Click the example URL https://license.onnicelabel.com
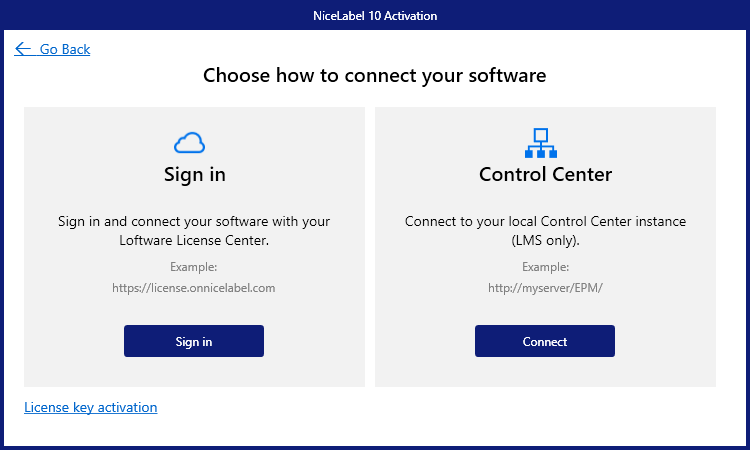The width and height of the screenshot is (750, 450). point(194,288)
